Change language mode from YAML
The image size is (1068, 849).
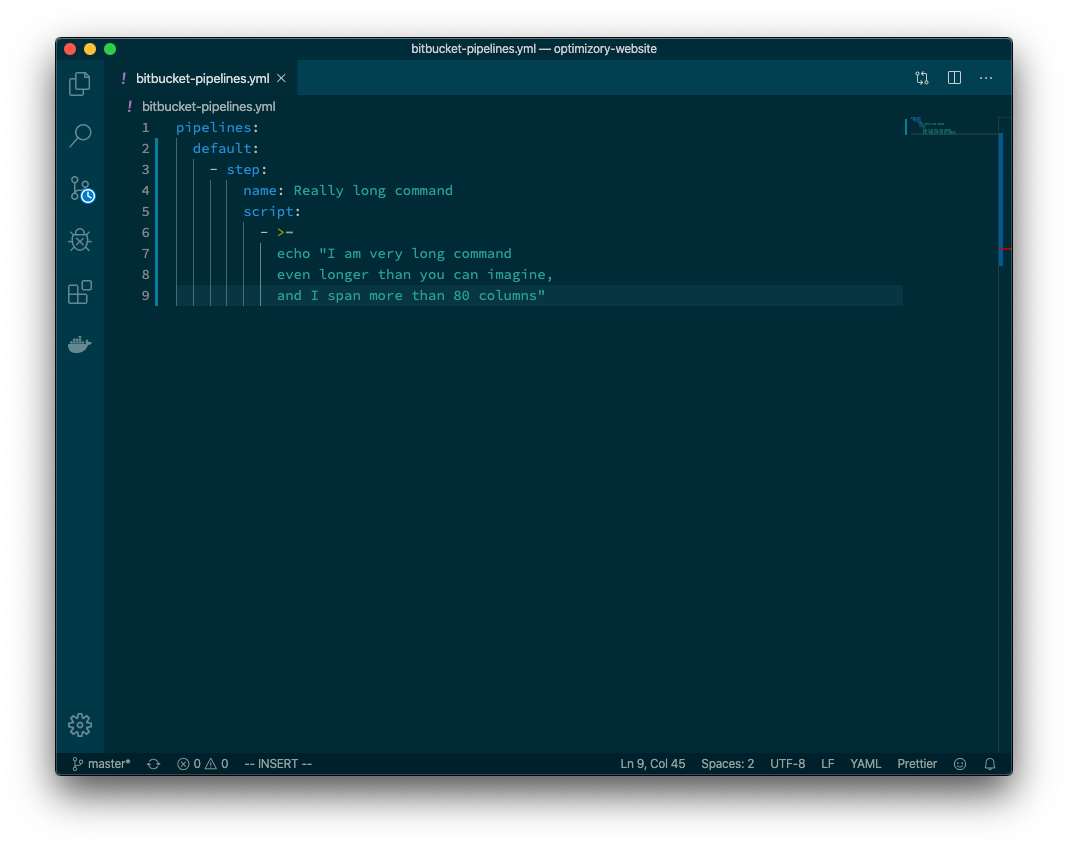(865, 763)
